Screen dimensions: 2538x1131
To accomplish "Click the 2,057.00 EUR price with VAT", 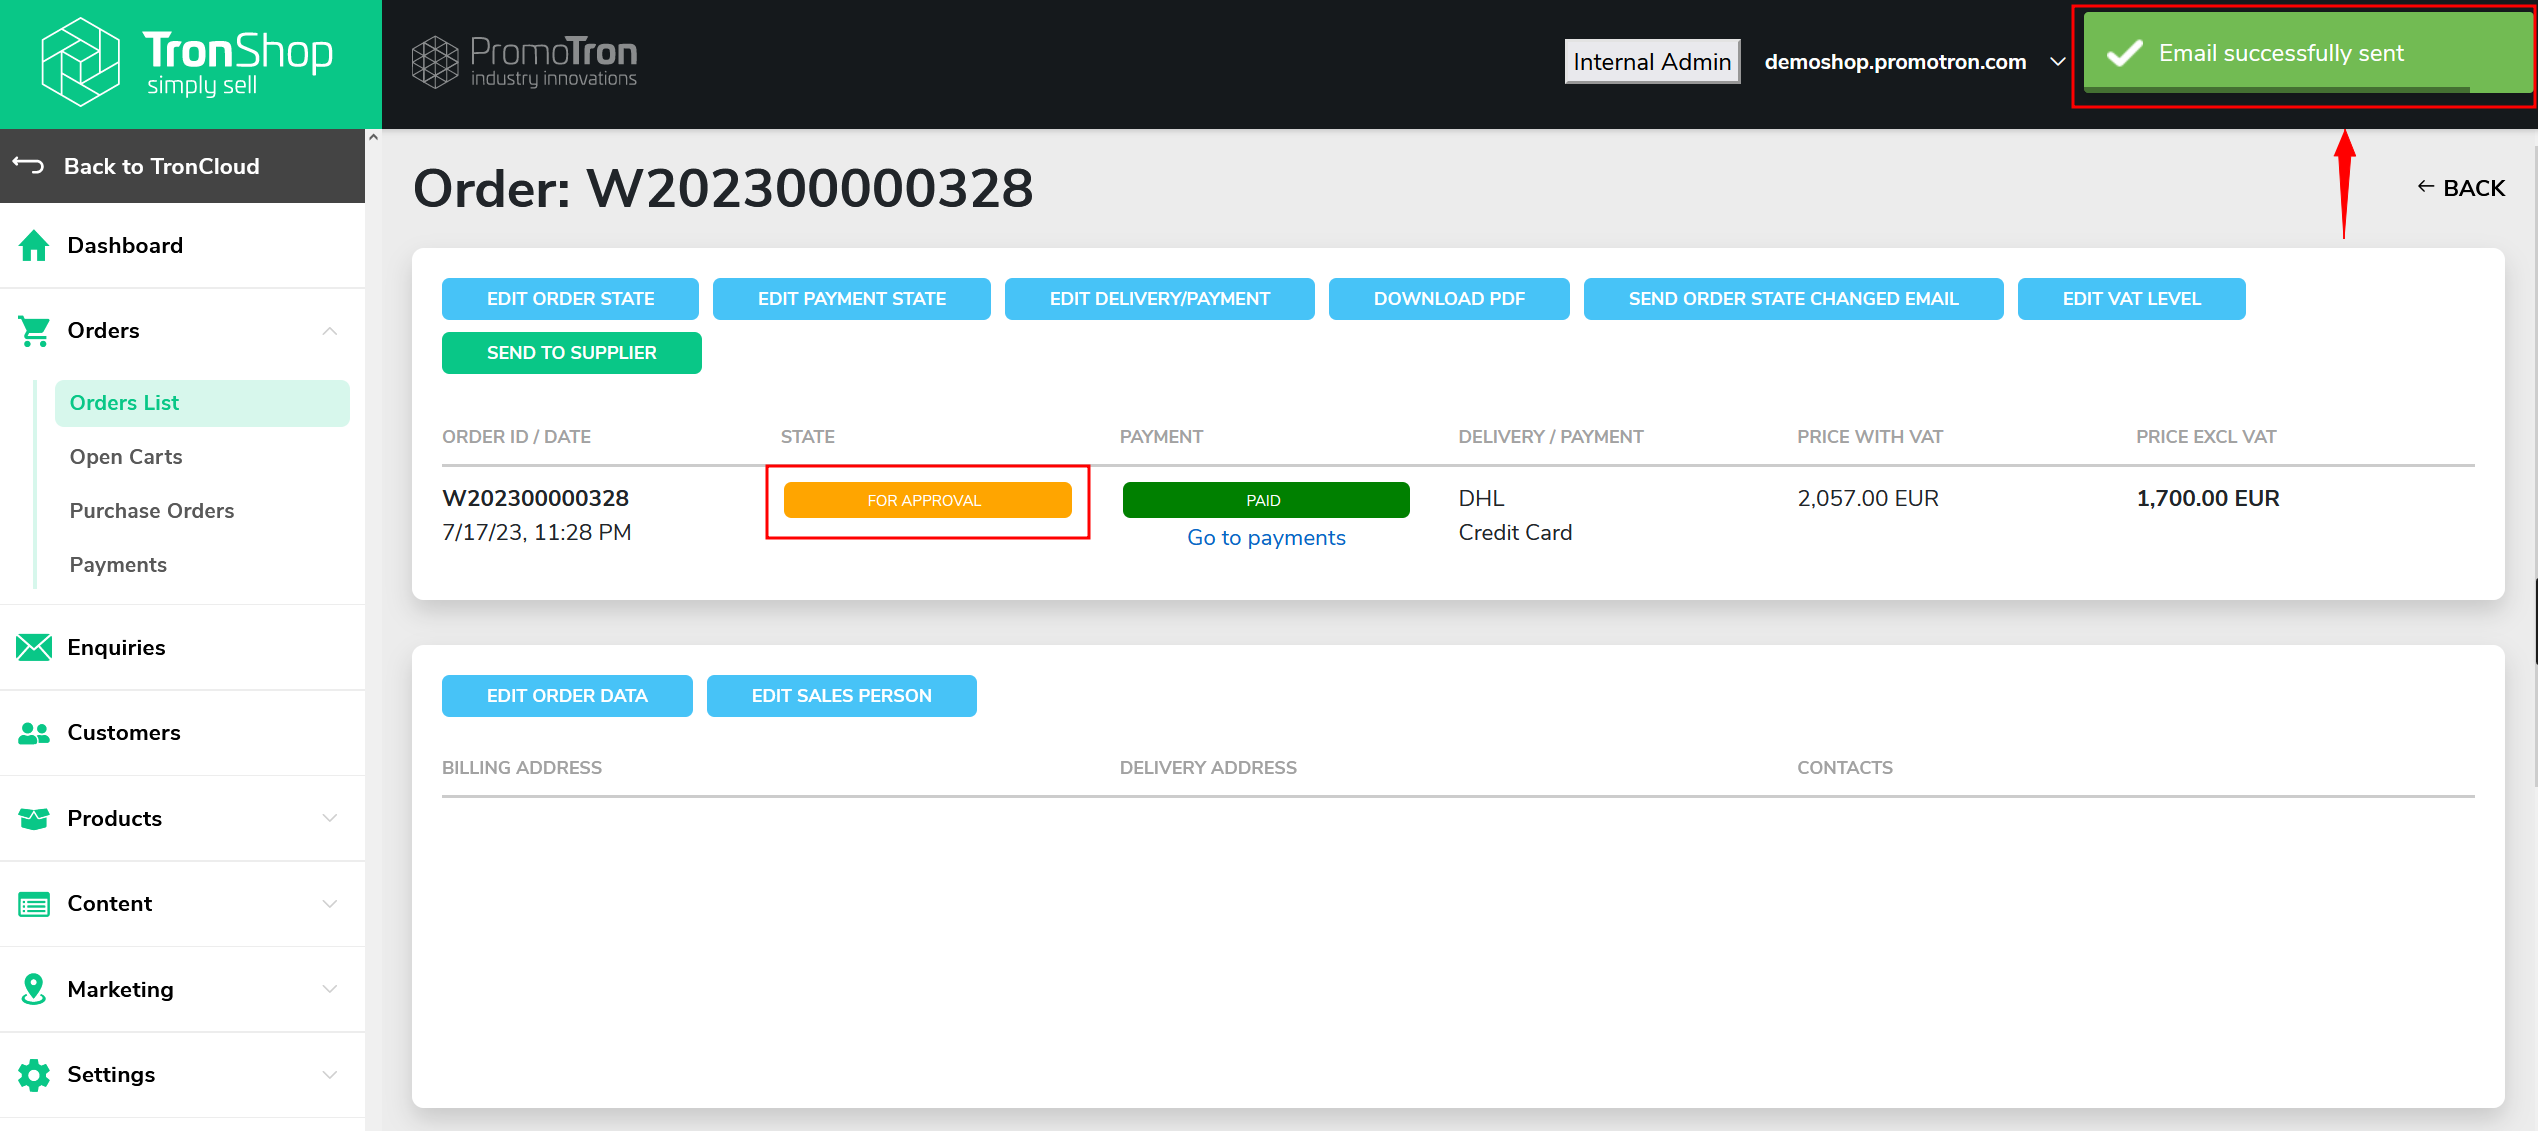I will tap(1868, 498).
